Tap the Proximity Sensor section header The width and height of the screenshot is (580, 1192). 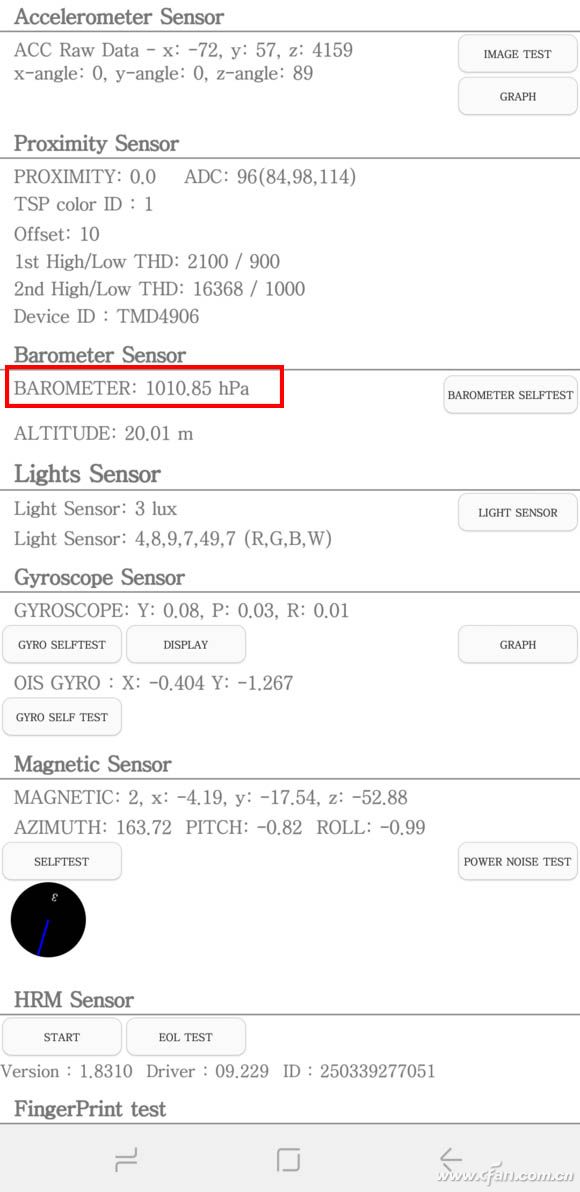97,144
